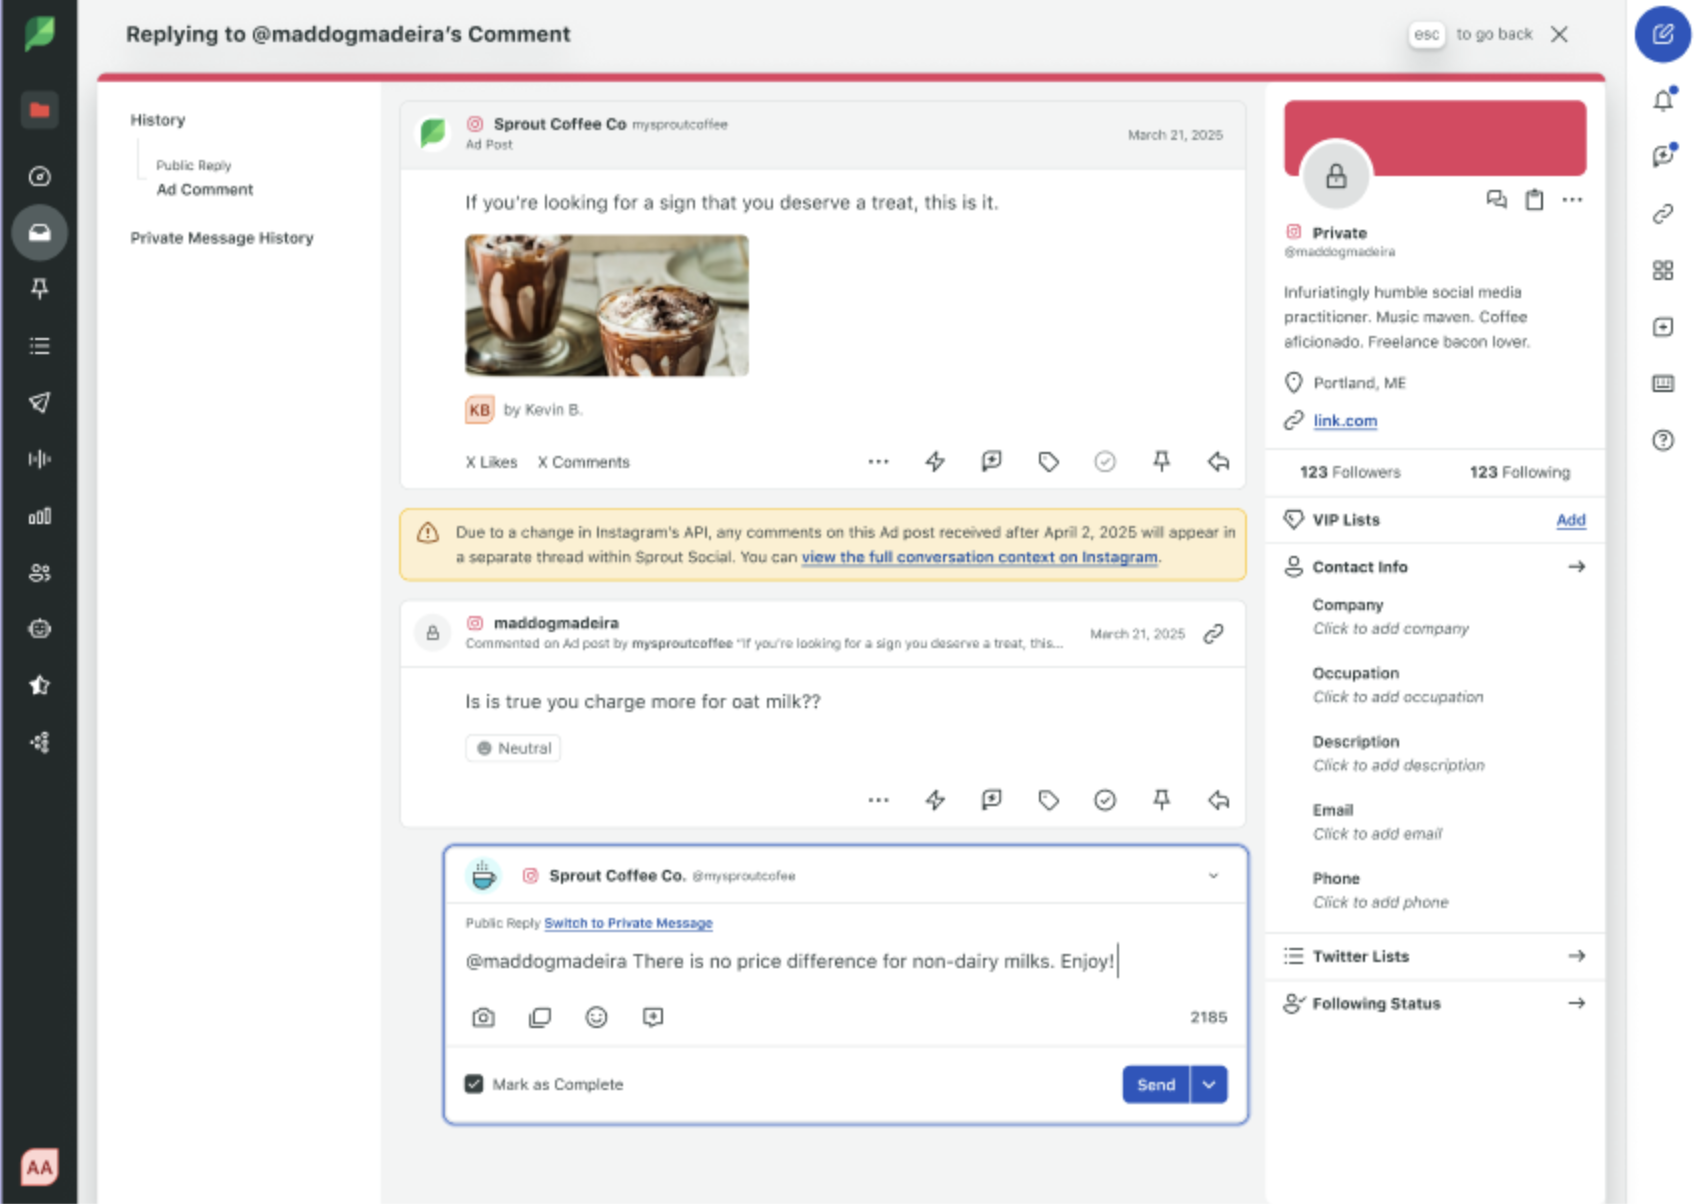Copy the maddogmadeira comment link icon

coord(1213,634)
